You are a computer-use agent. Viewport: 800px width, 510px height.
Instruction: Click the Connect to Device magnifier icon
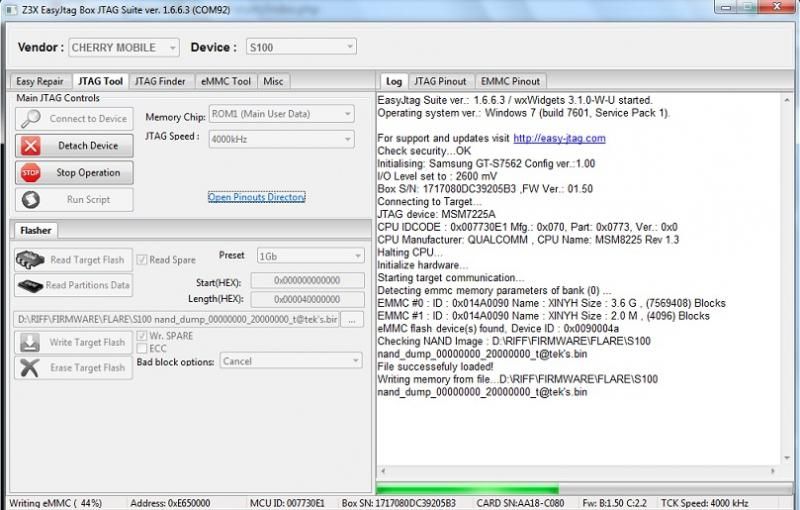[31, 119]
